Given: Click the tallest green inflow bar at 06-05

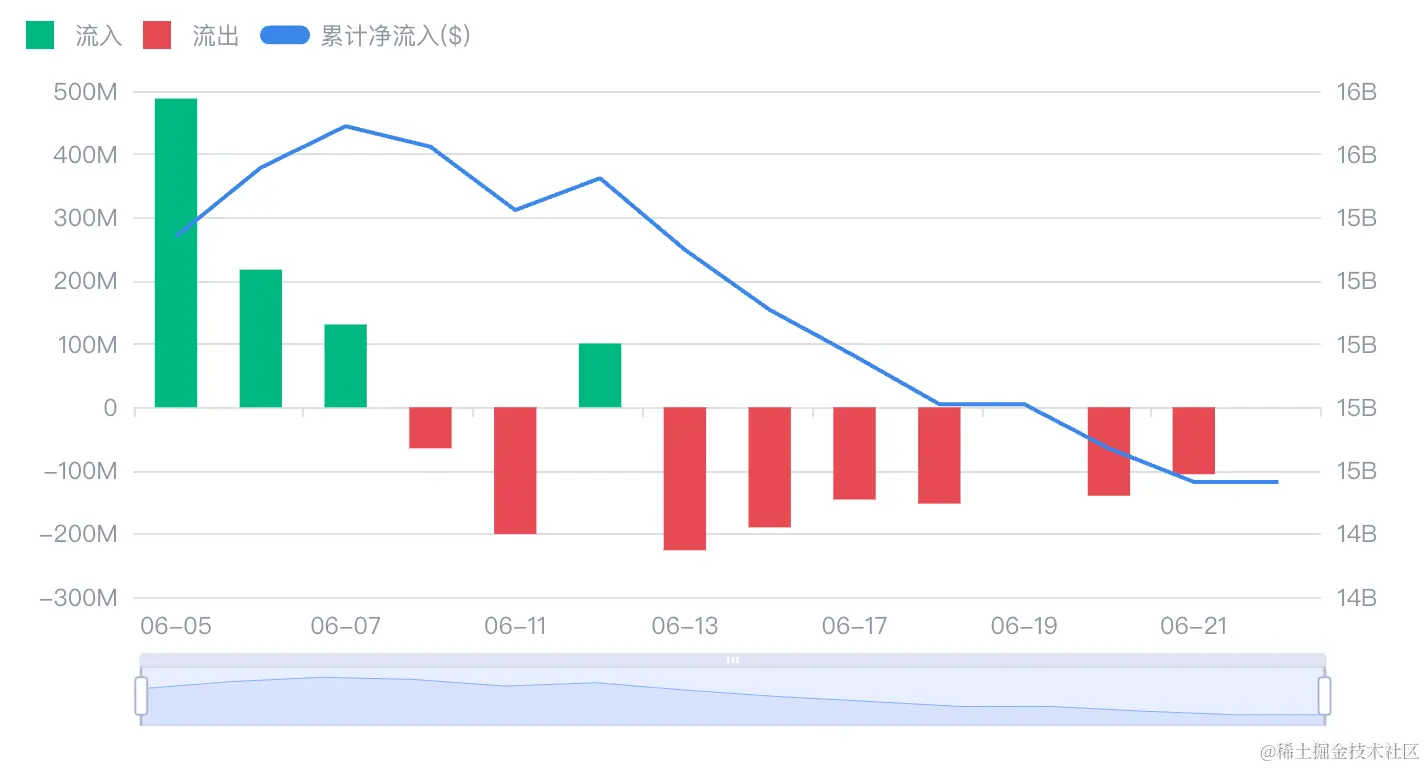Looking at the screenshot, I should click(176, 252).
